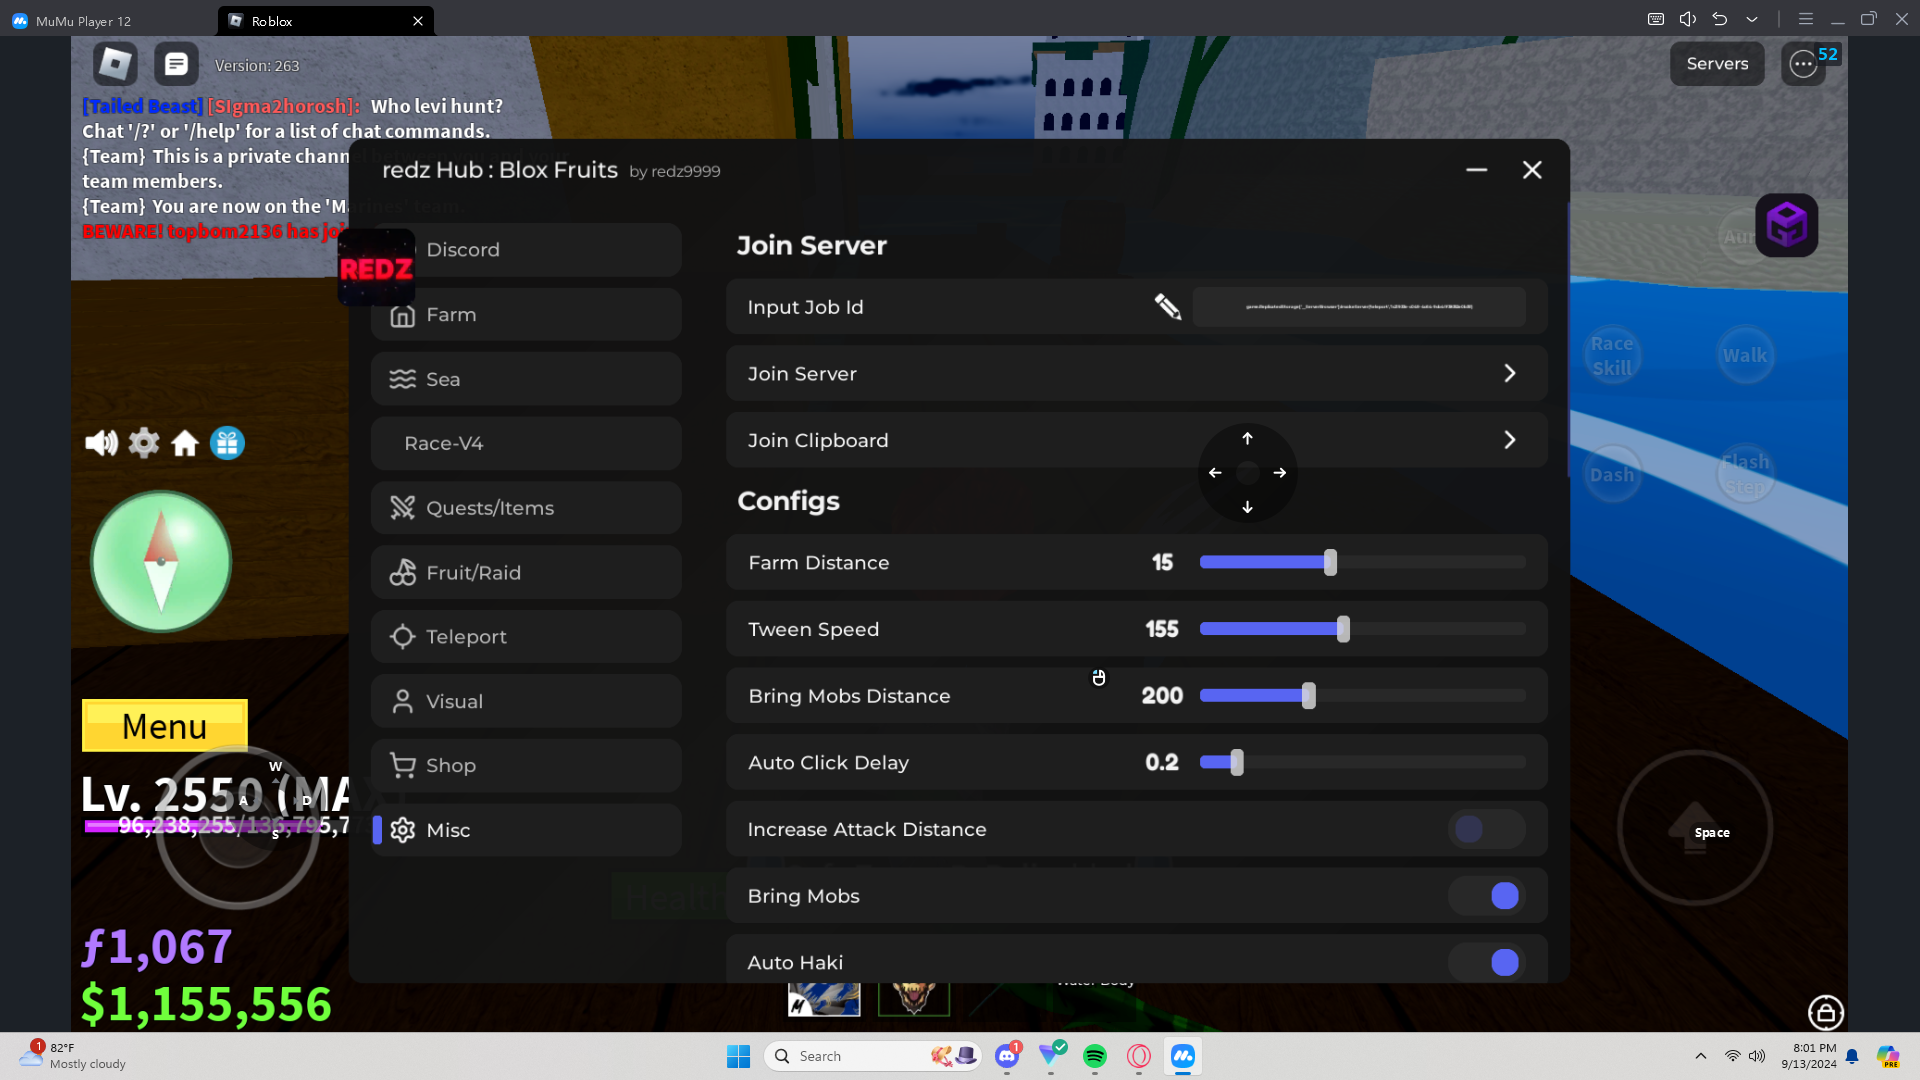Tap the Walk circular button
Viewport: 1920px width, 1080px height.
[1745, 355]
